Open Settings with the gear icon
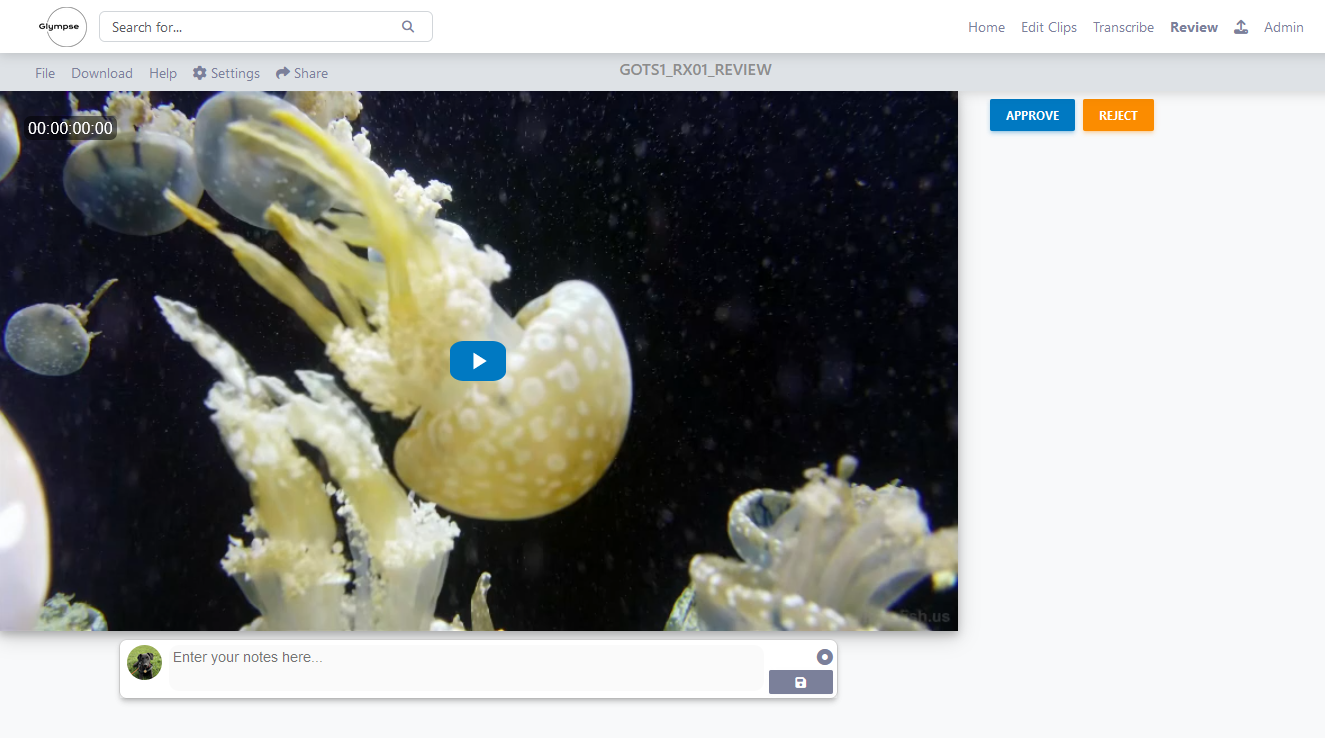1325x738 pixels. pos(200,73)
